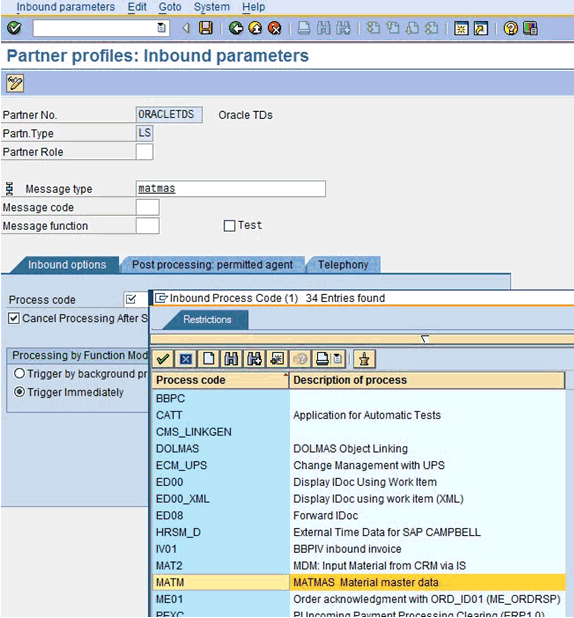Switch to Telephony tab
Image resolution: width=574 pixels, height=618 pixels.
[x=343, y=264]
